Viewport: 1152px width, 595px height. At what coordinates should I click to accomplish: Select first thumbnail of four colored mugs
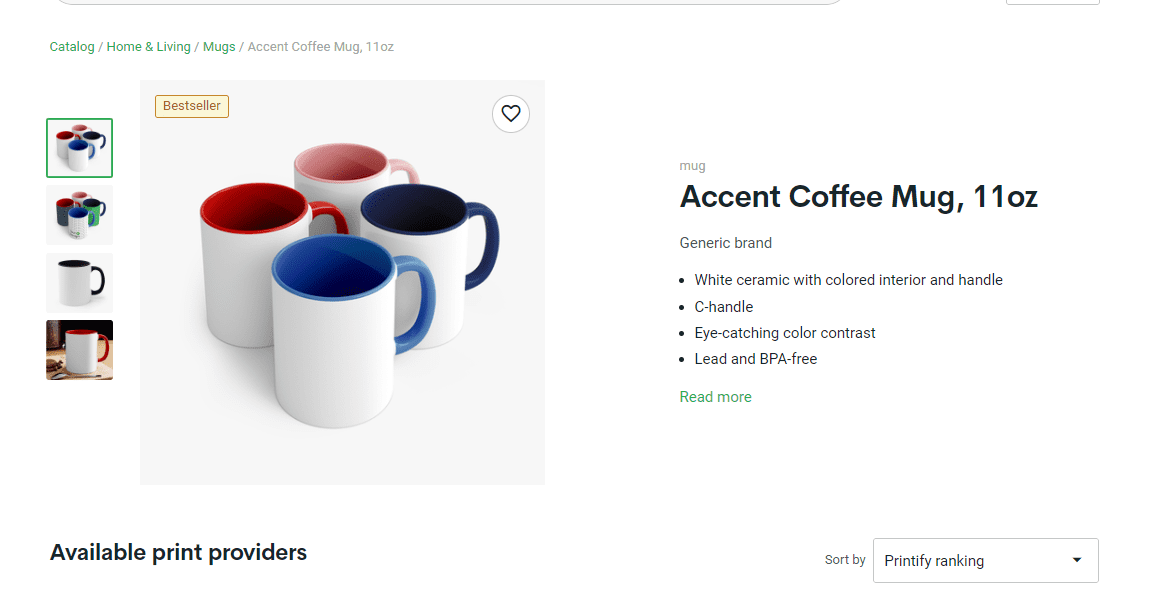tap(79, 148)
